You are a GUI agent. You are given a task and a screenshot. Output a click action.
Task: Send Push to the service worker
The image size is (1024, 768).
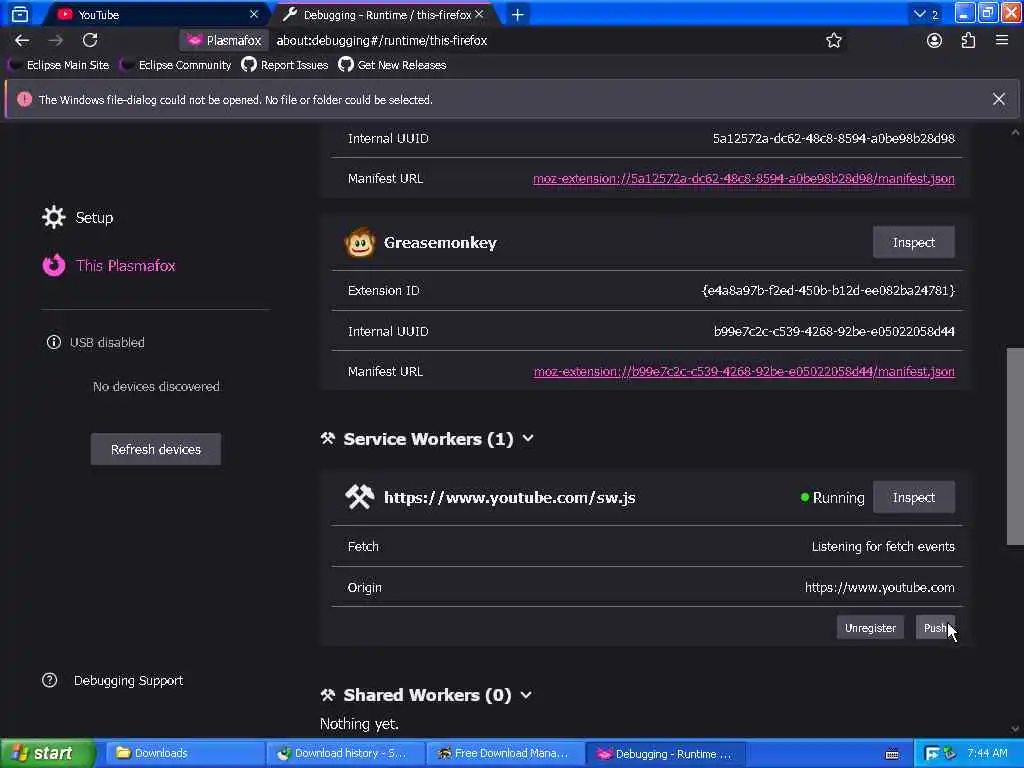coord(935,628)
